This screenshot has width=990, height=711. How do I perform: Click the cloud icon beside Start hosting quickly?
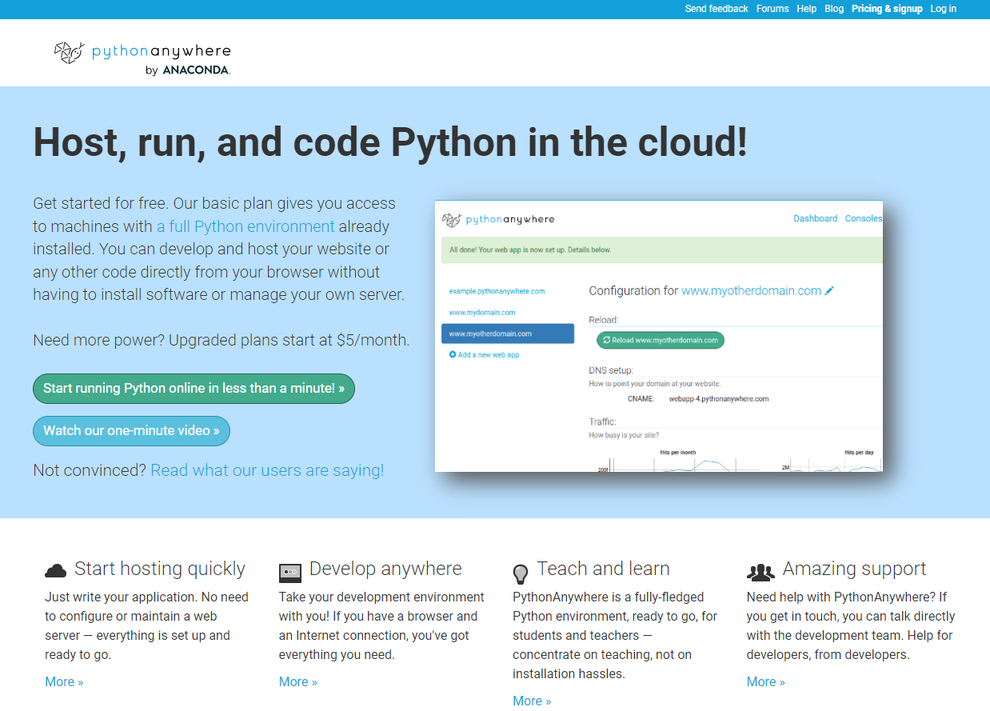56,570
